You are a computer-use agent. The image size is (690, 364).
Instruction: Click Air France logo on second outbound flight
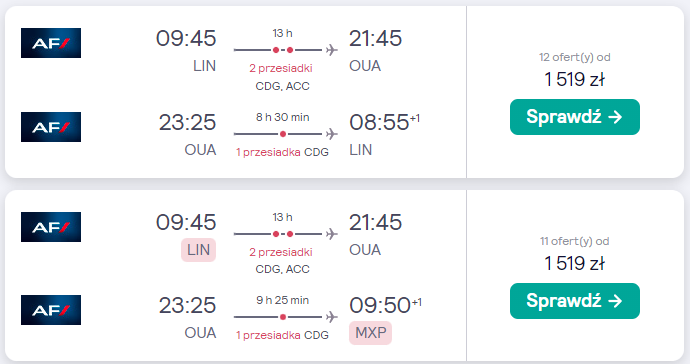point(51,227)
